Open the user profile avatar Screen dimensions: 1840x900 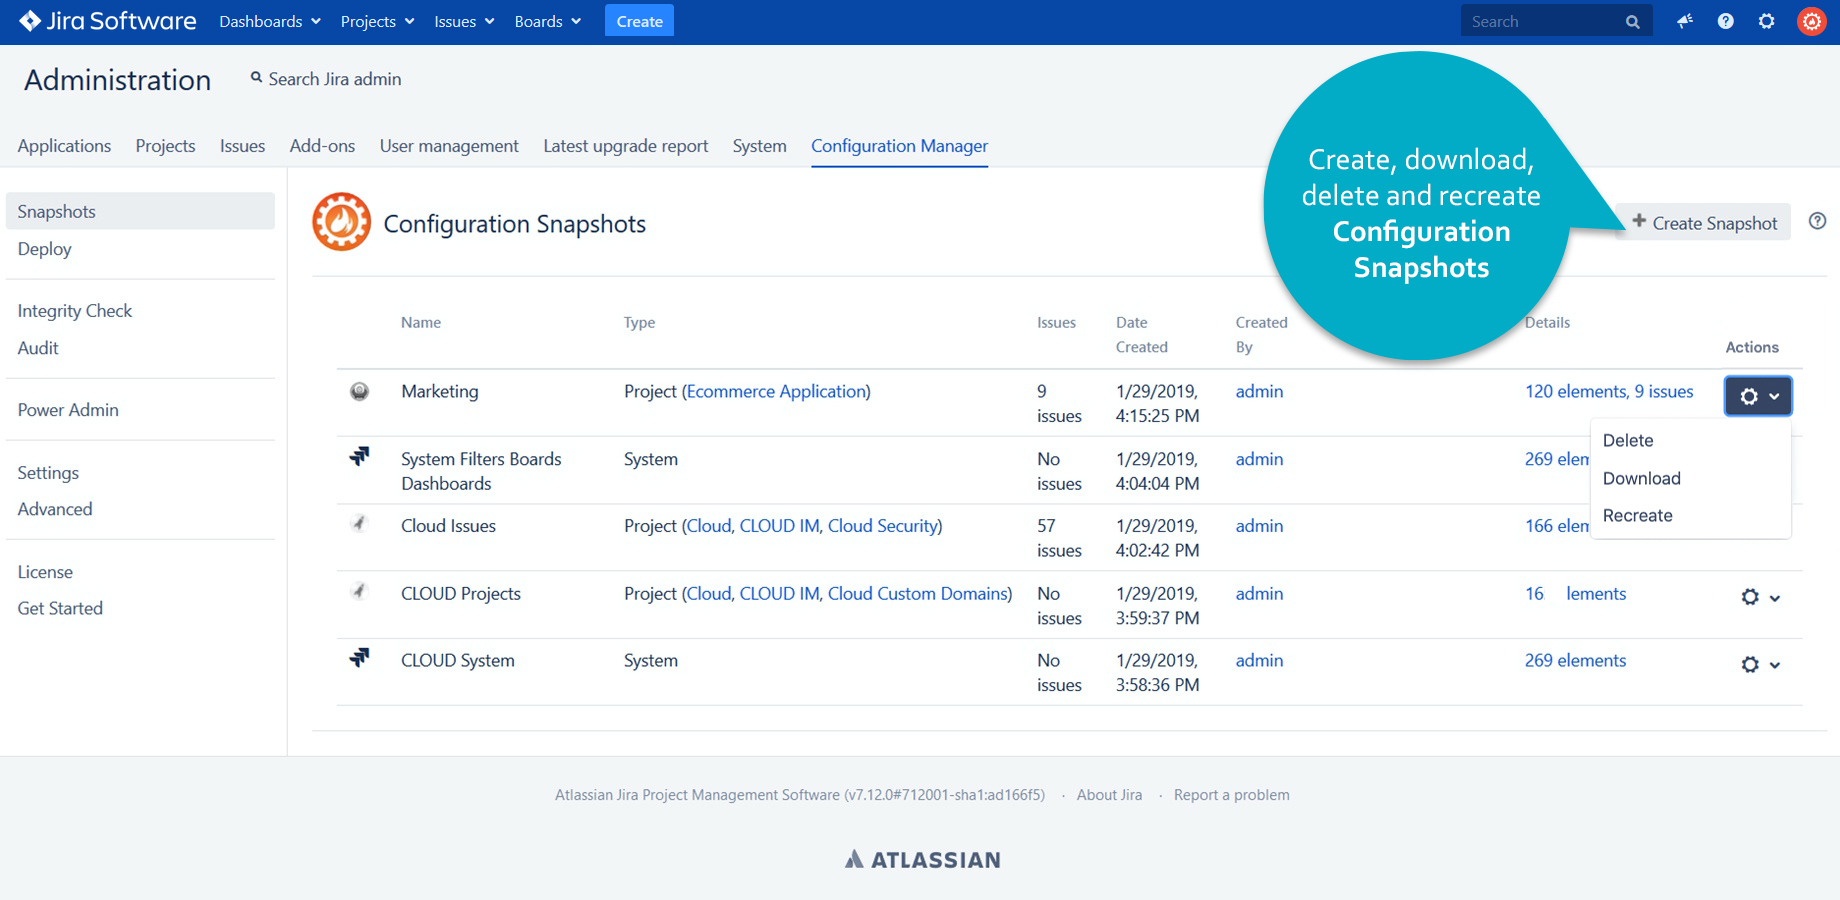(1812, 21)
